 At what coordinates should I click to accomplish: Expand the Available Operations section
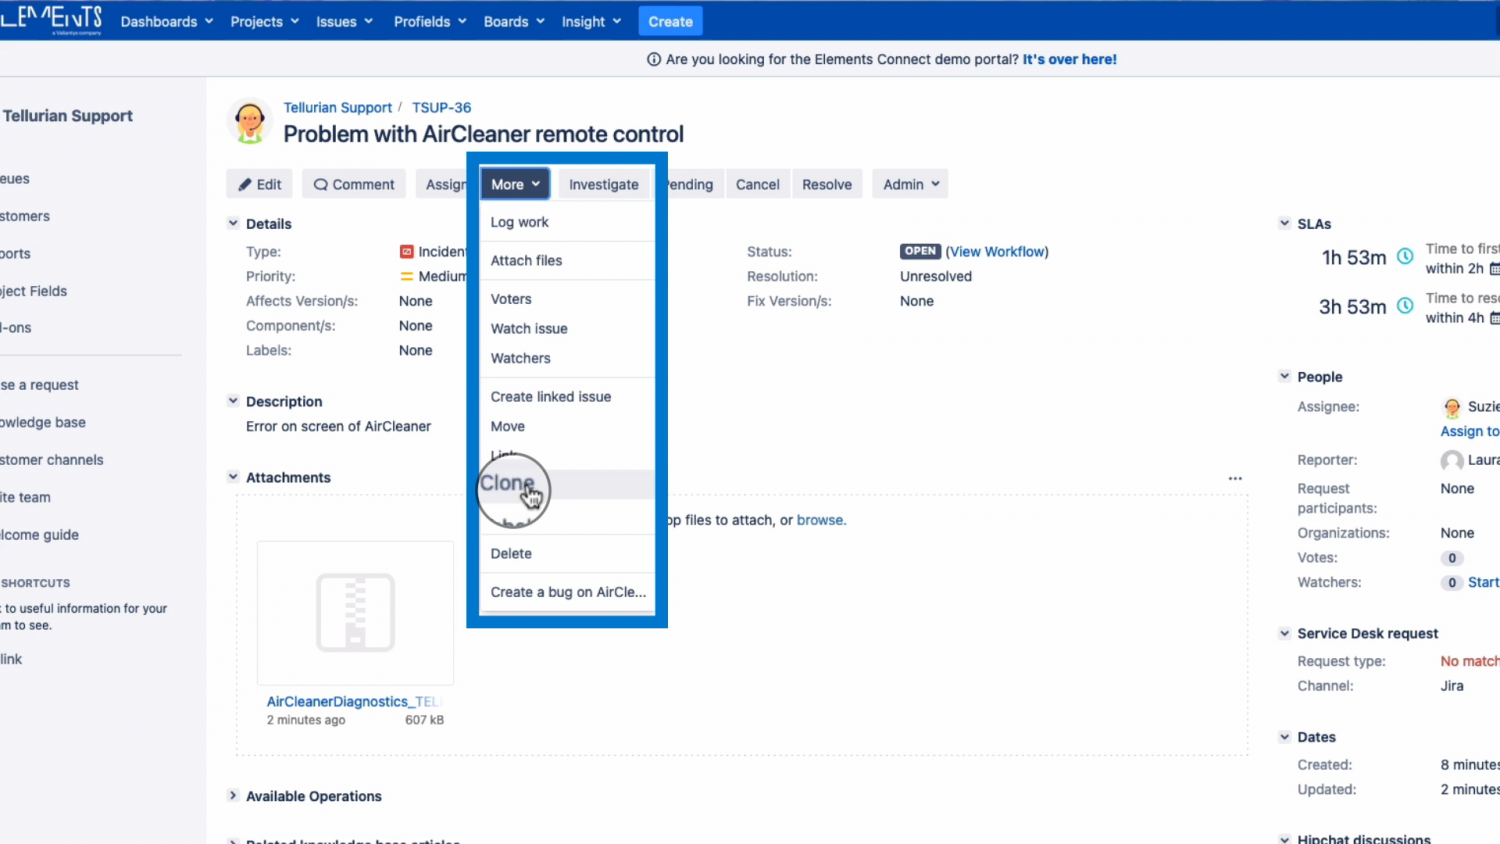(x=233, y=796)
